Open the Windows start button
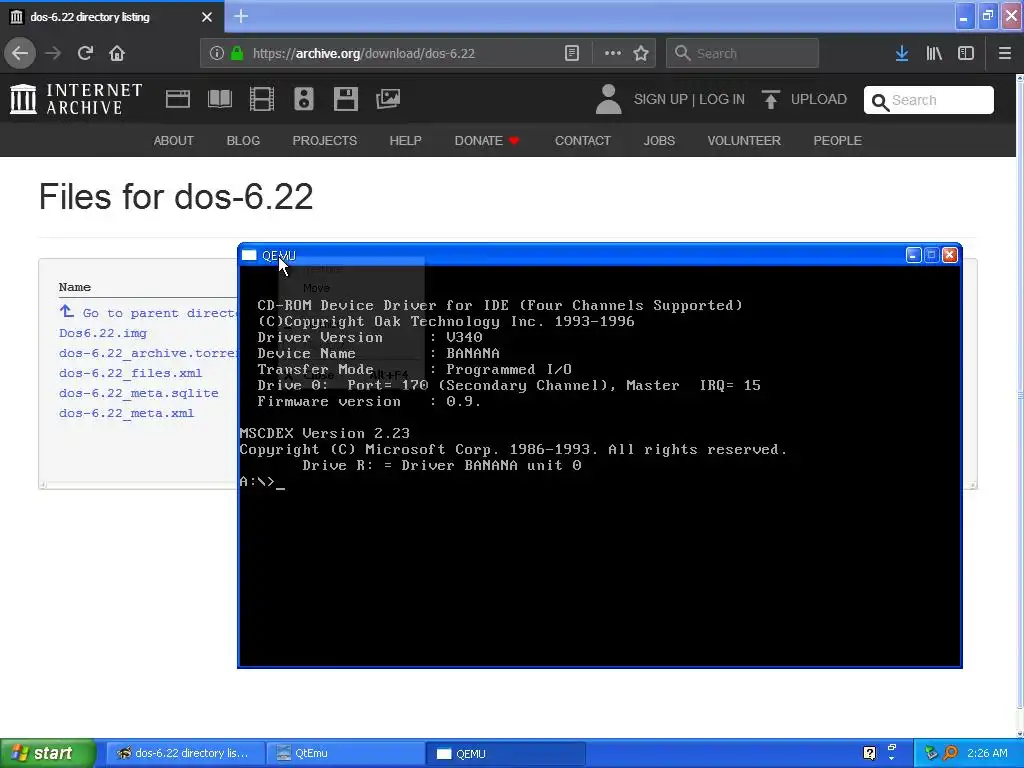Image resolution: width=1024 pixels, height=768 pixels. click(x=48, y=754)
